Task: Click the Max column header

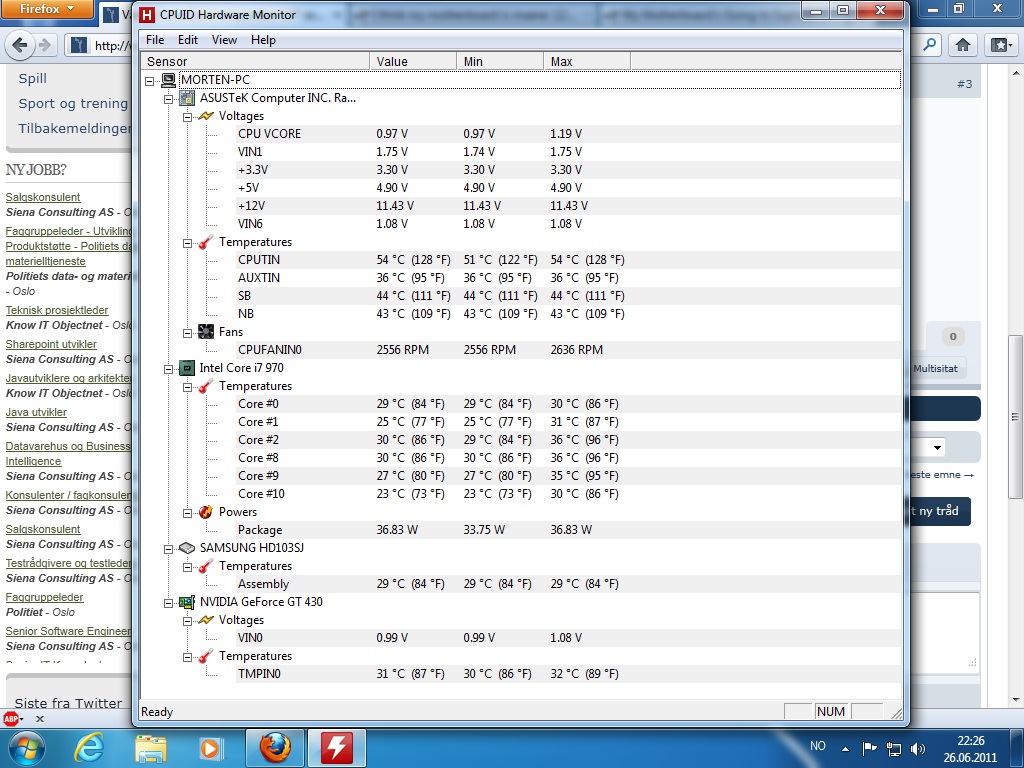Action: 586,61
